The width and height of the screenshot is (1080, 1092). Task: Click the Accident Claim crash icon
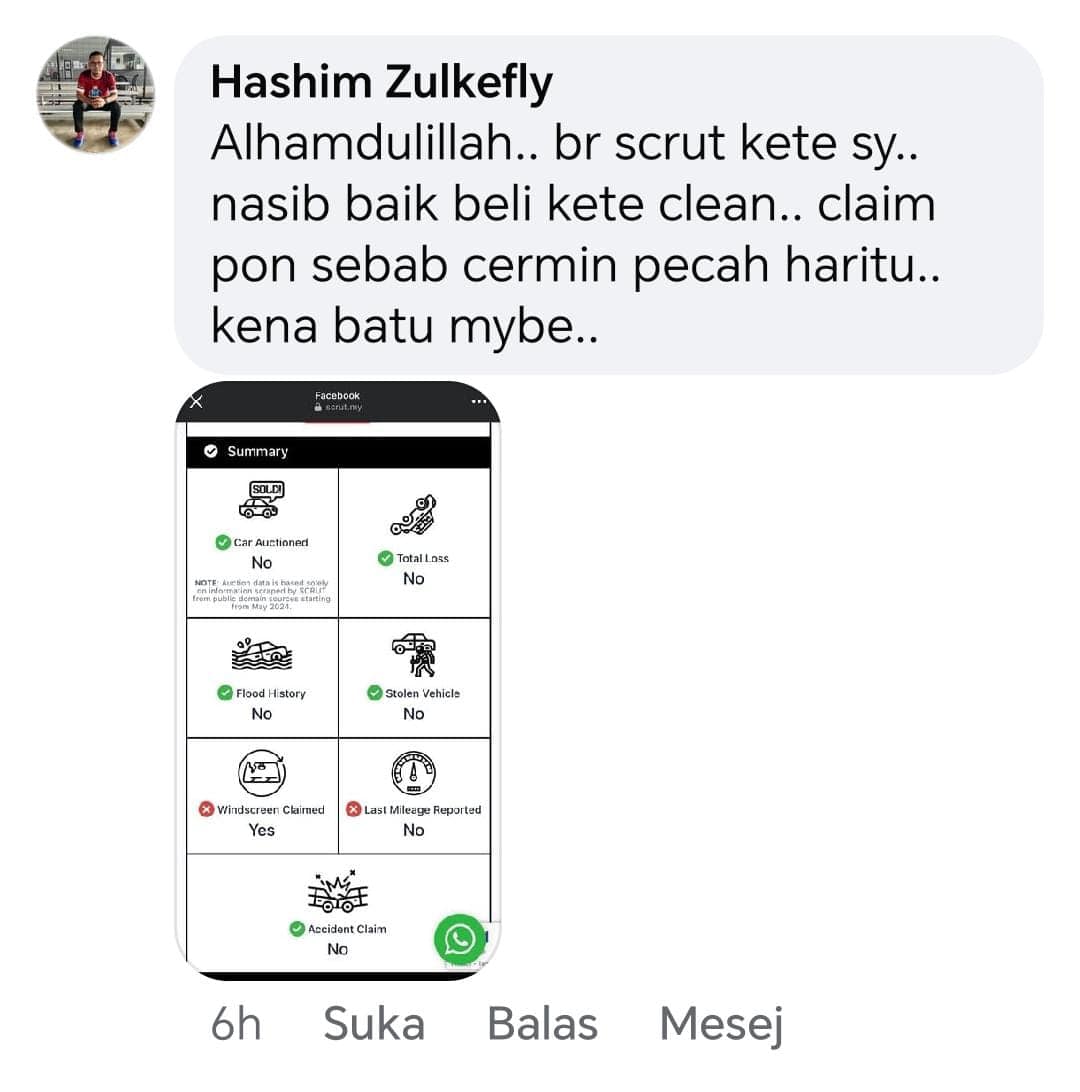click(338, 891)
